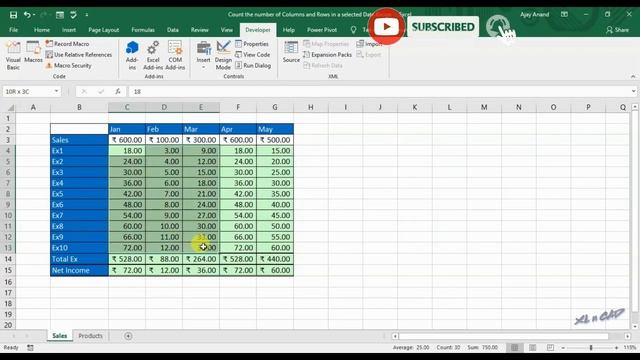Click the XML Import button
This screenshot has height=360, width=640.
point(369,44)
